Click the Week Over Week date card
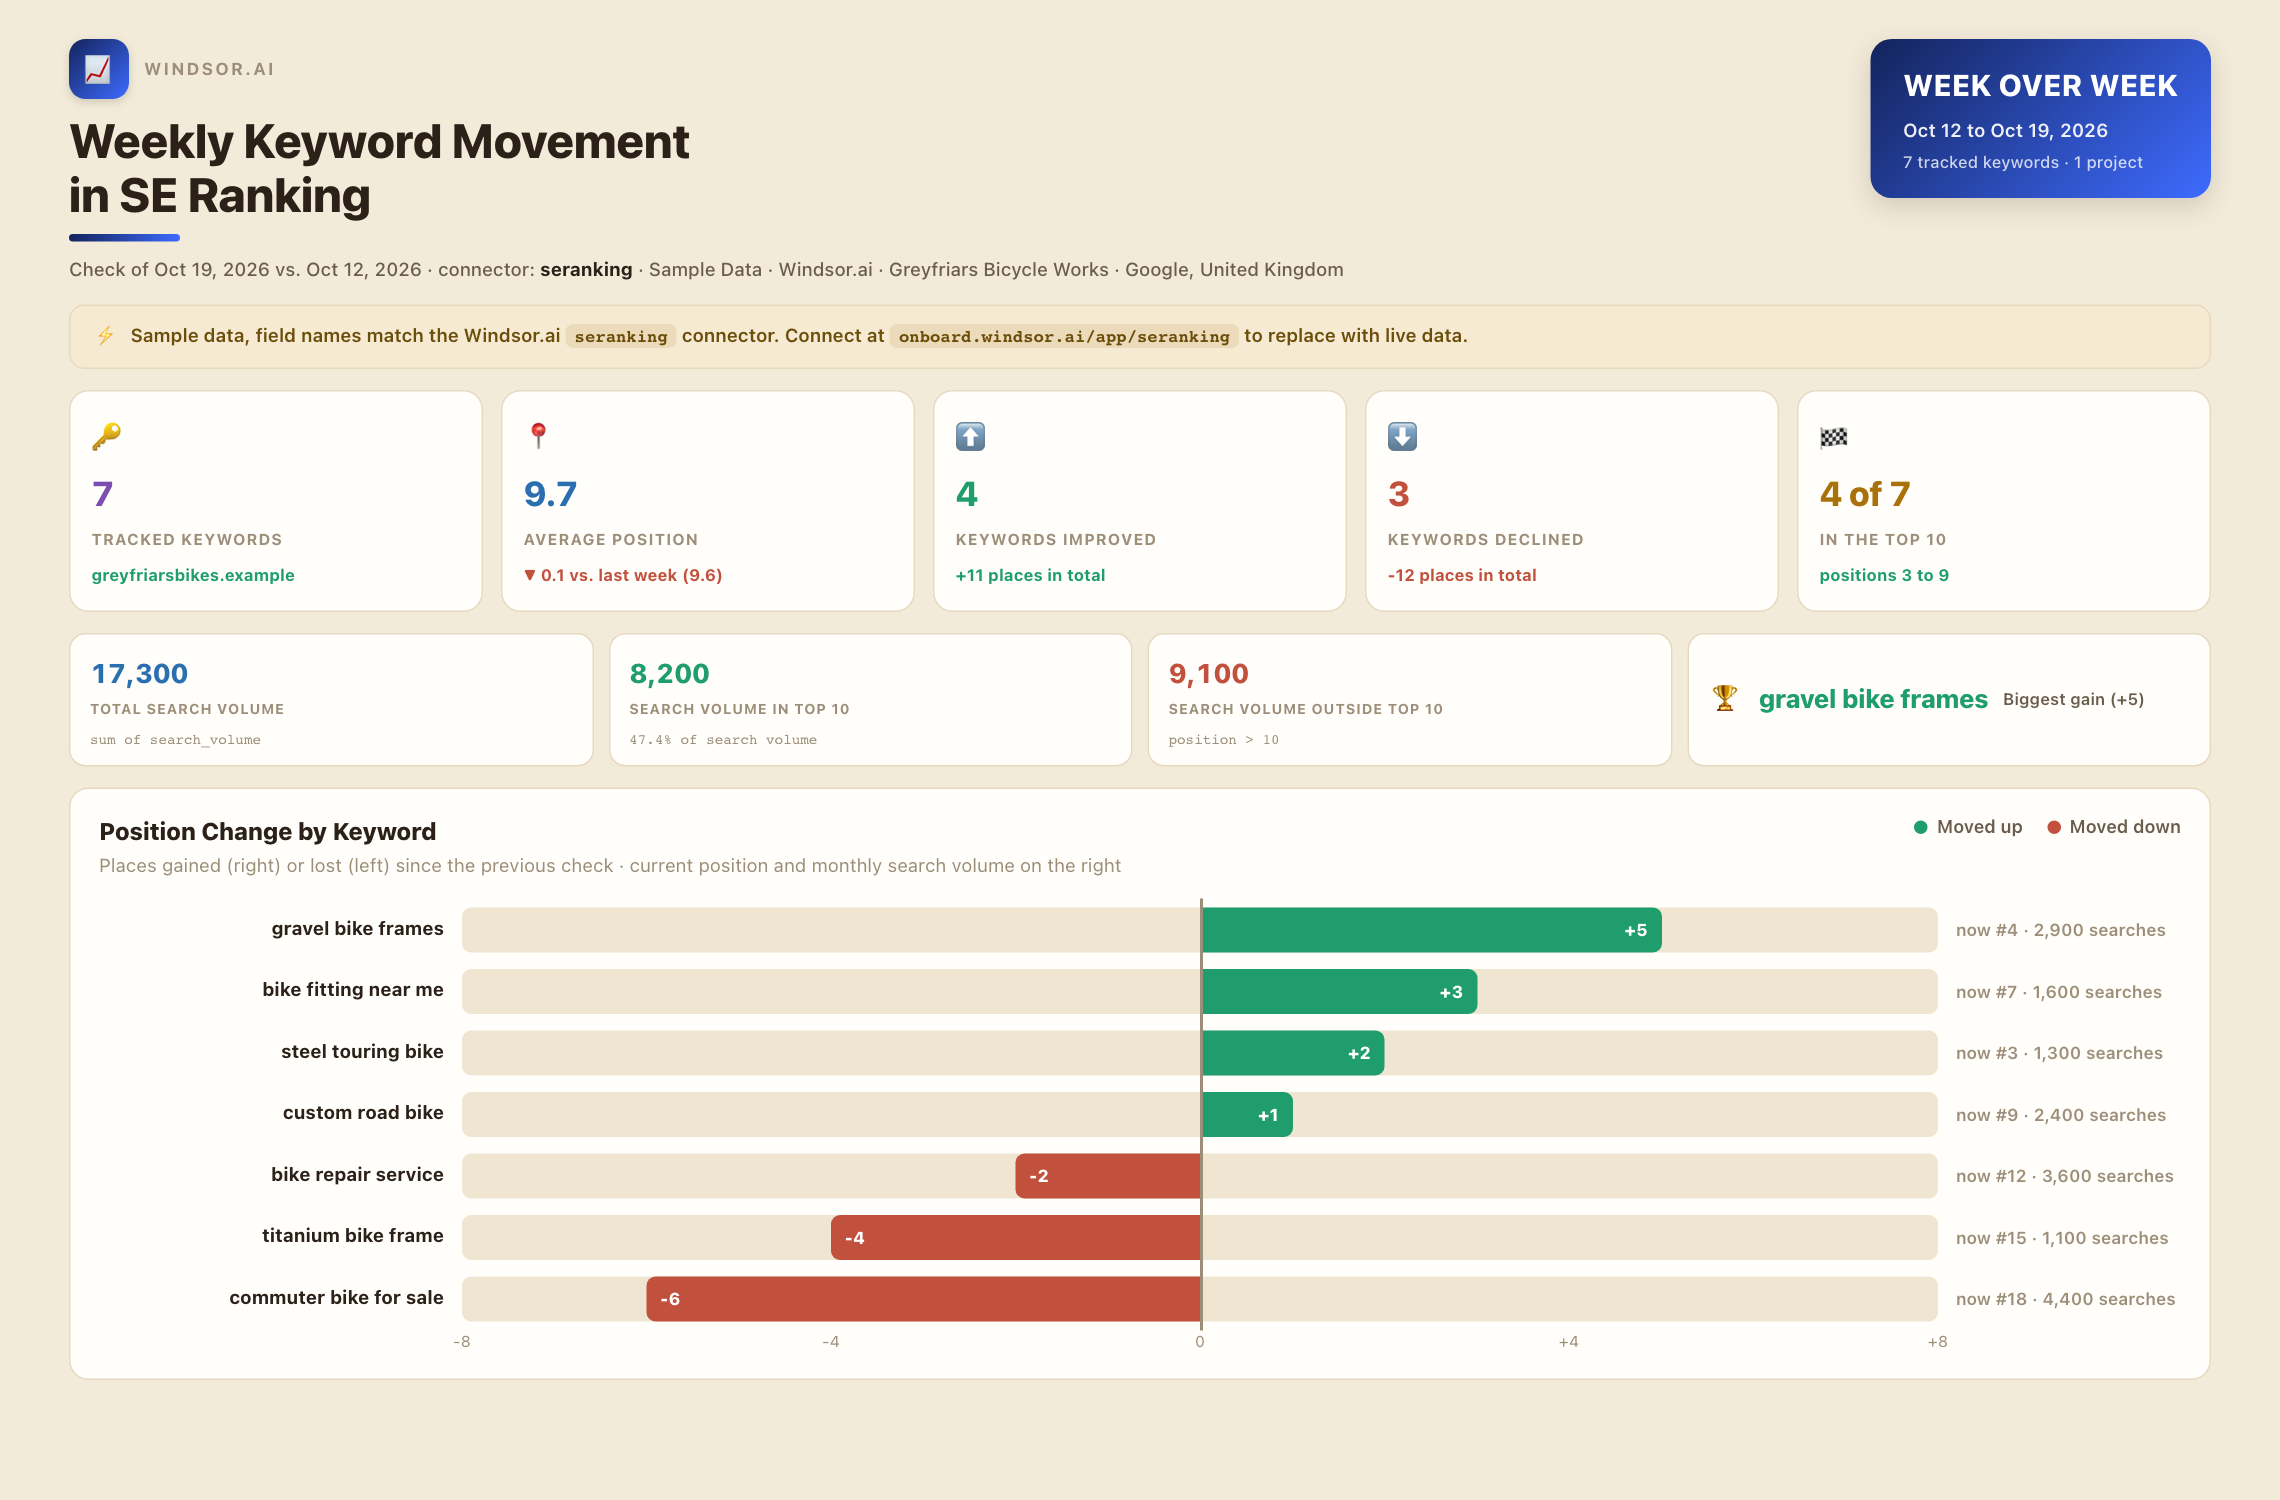This screenshot has width=2280, height=1500. point(2040,118)
